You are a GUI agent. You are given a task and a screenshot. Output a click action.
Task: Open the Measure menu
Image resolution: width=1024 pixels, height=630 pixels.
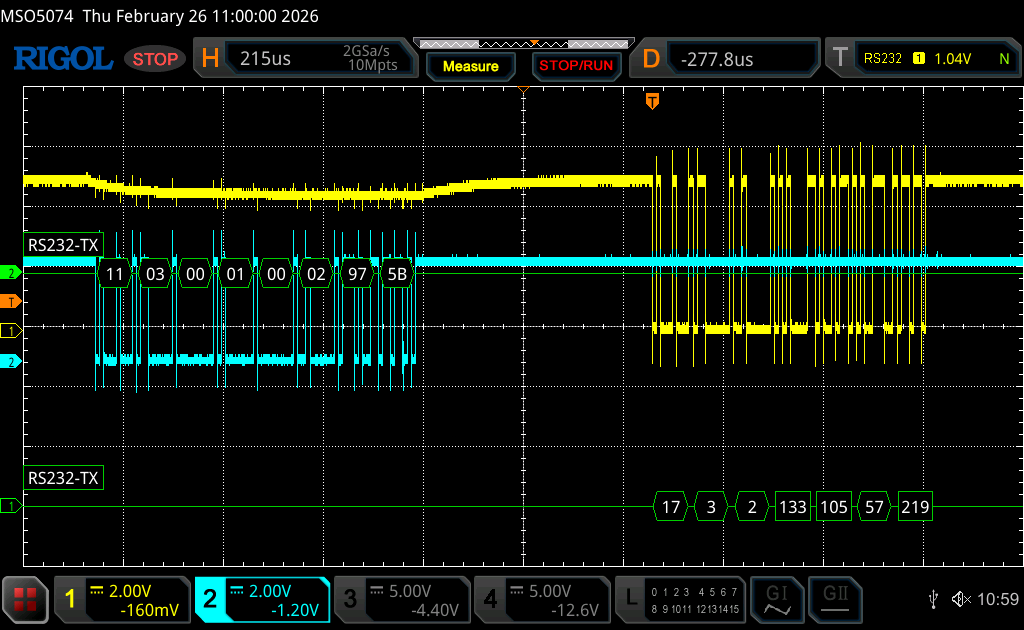coord(470,66)
